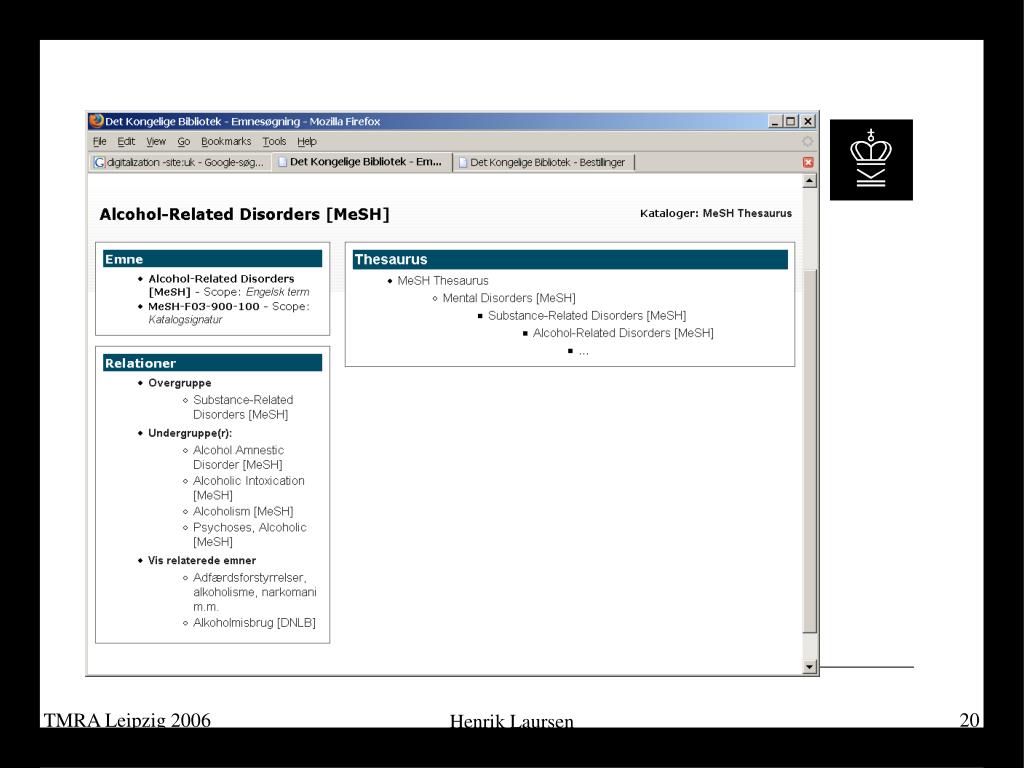Open Alcohol Amnestic Disorder [MeSH]

click(x=238, y=457)
